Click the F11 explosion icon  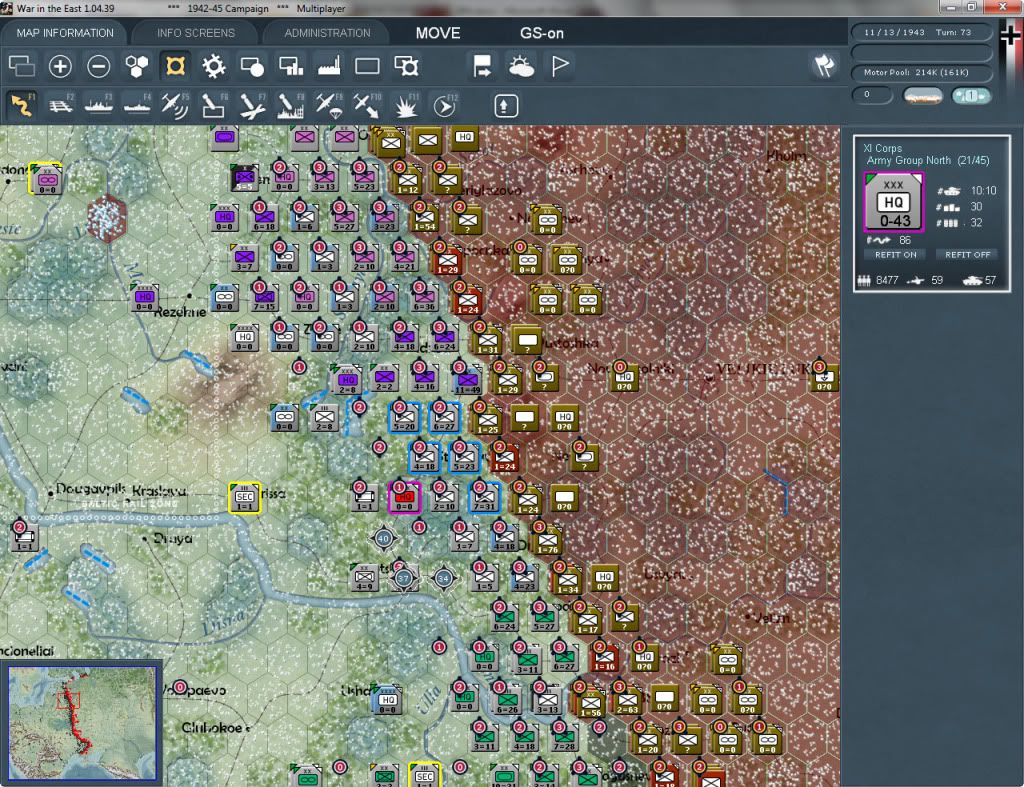click(406, 105)
